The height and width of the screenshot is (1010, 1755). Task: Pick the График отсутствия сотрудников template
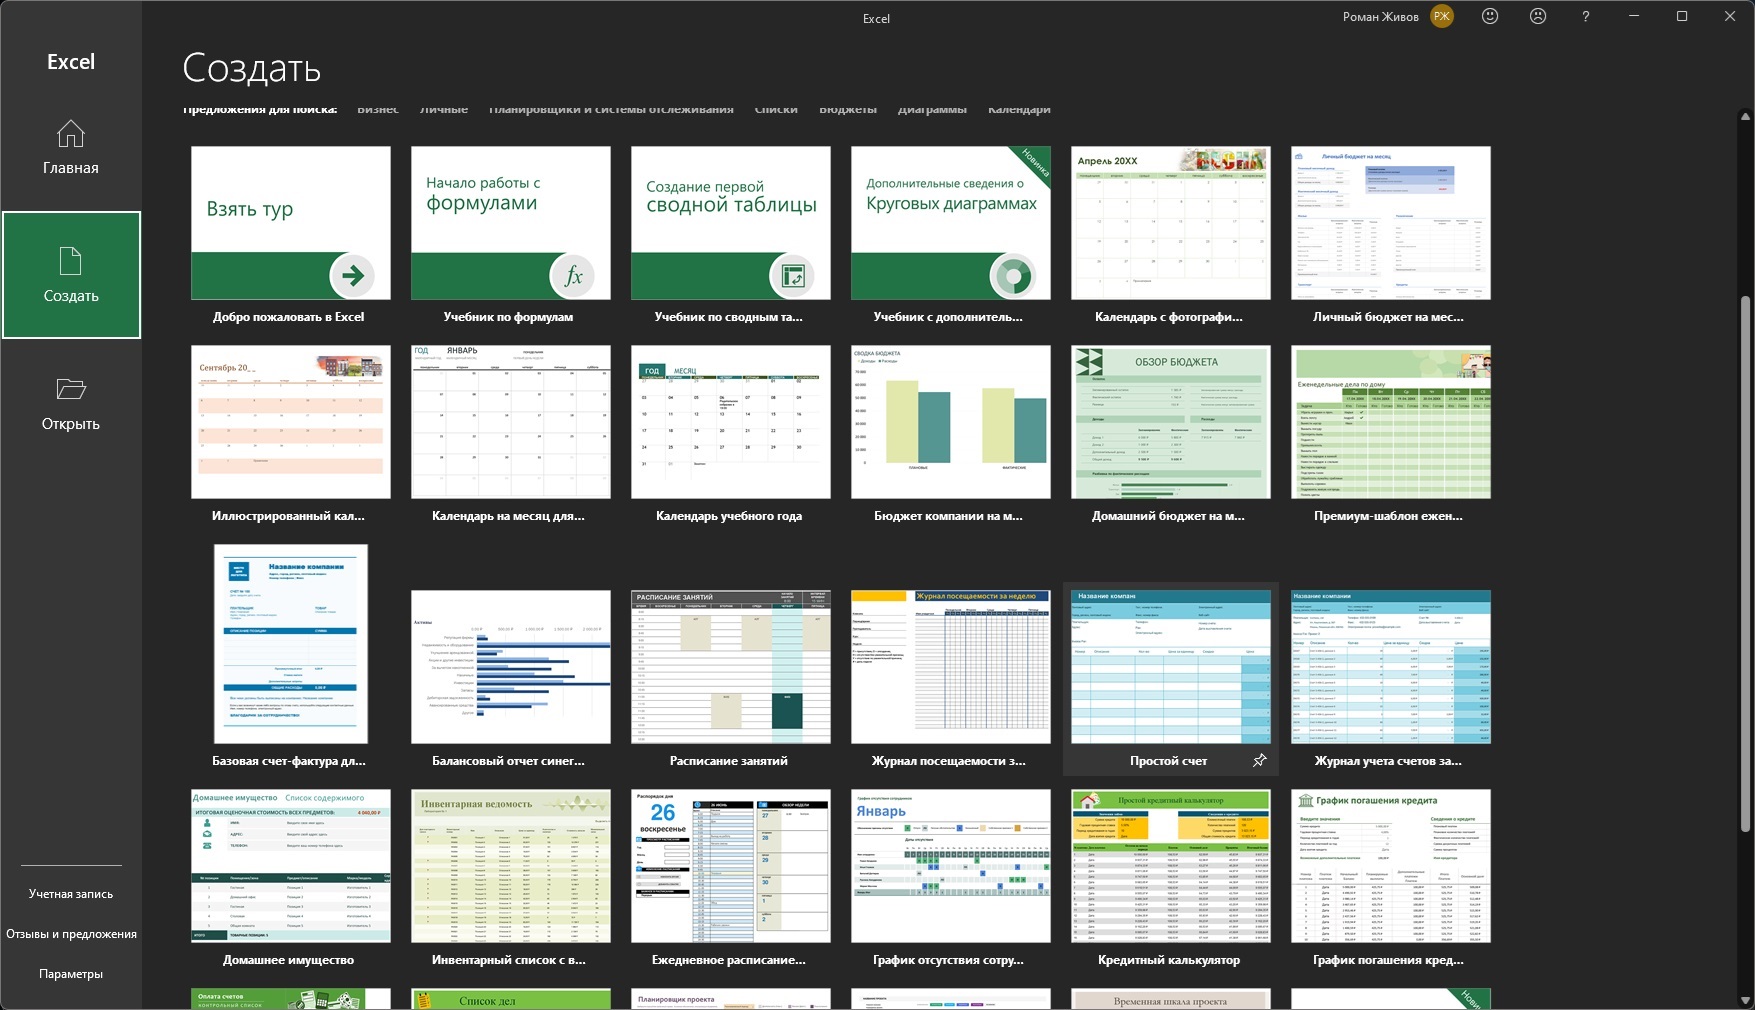(951, 866)
